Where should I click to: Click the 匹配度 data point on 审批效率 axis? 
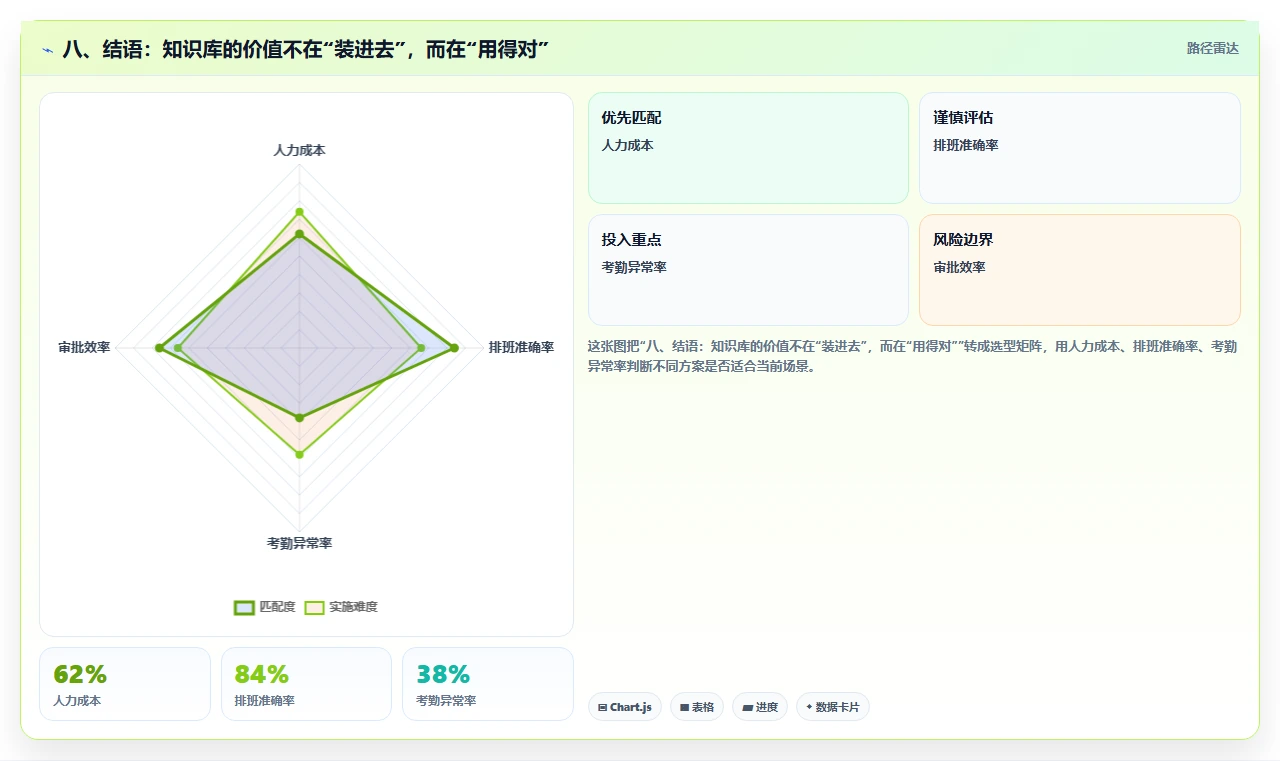(158, 348)
